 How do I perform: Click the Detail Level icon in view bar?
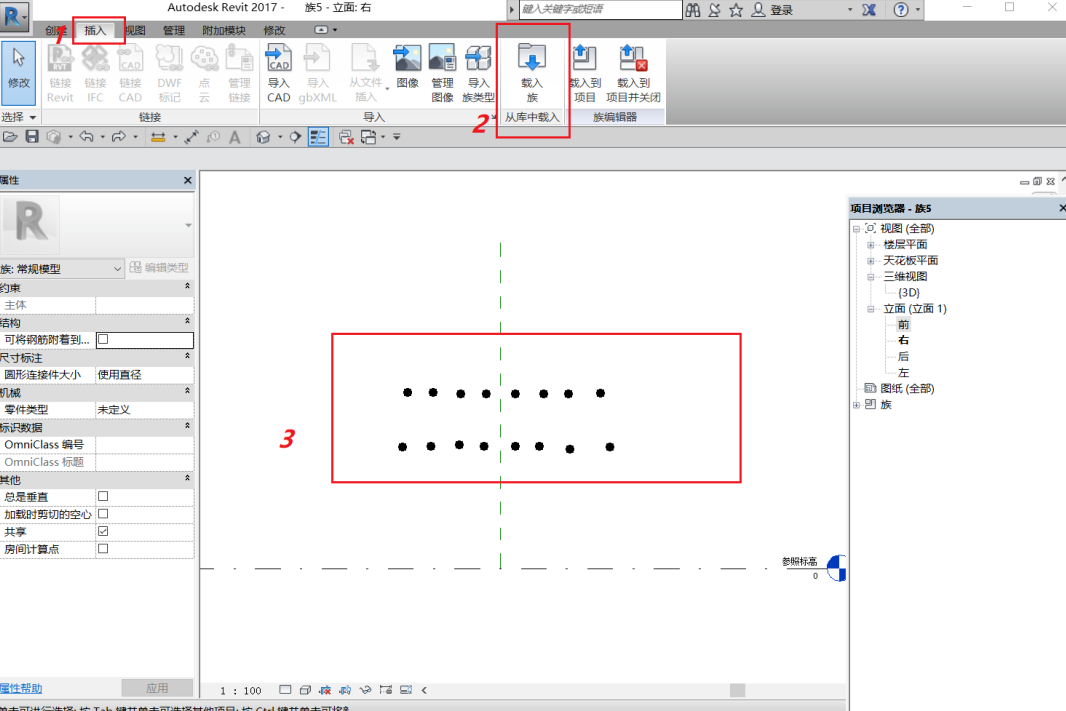[285, 690]
